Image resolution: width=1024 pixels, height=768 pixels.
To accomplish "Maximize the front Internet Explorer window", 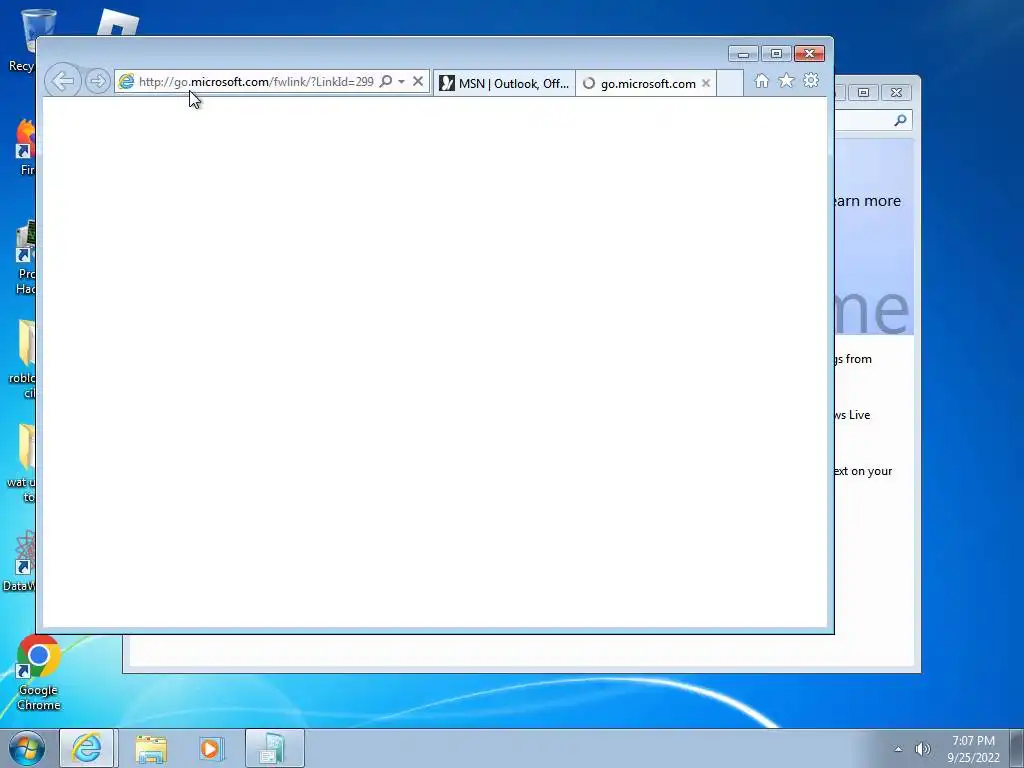I will pyautogui.click(x=776, y=54).
